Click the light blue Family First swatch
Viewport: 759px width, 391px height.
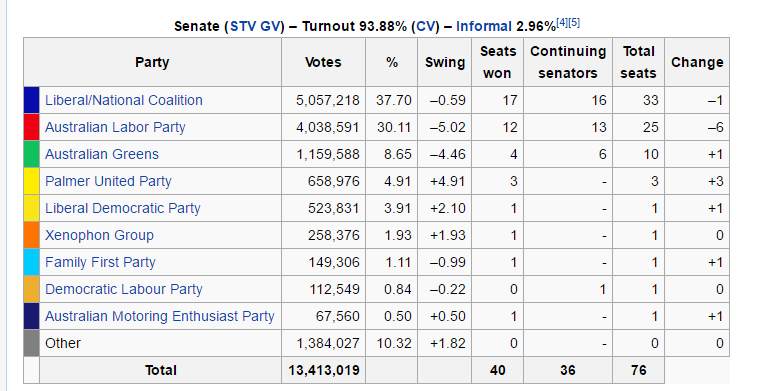[x=31, y=262]
